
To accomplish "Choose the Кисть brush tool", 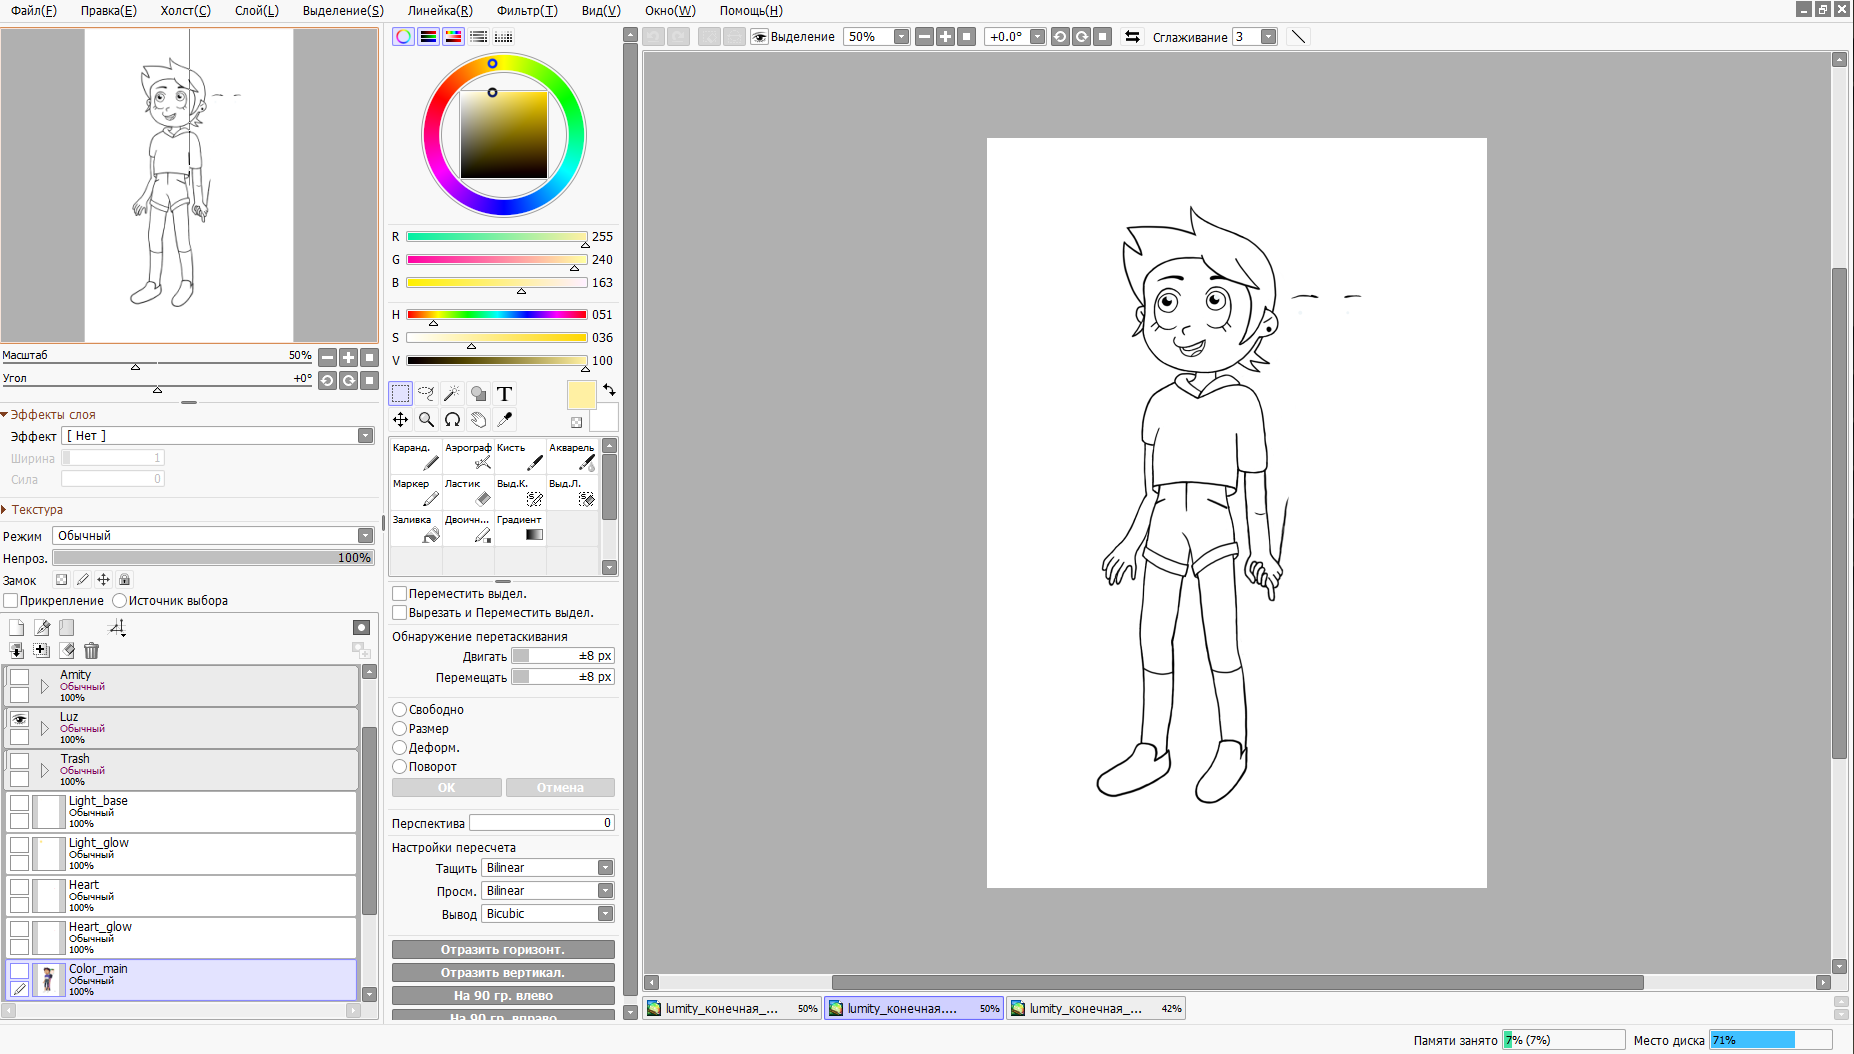I will [x=520, y=456].
